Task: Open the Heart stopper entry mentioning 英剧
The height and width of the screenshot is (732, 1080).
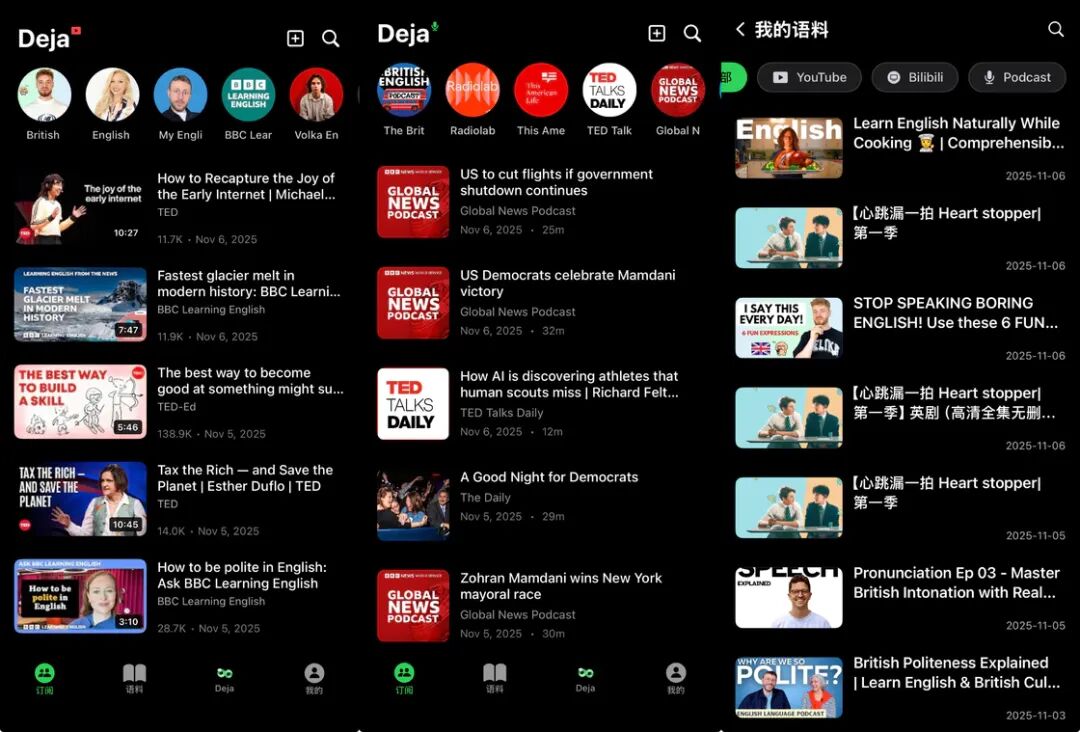Action: coord(900,418)
